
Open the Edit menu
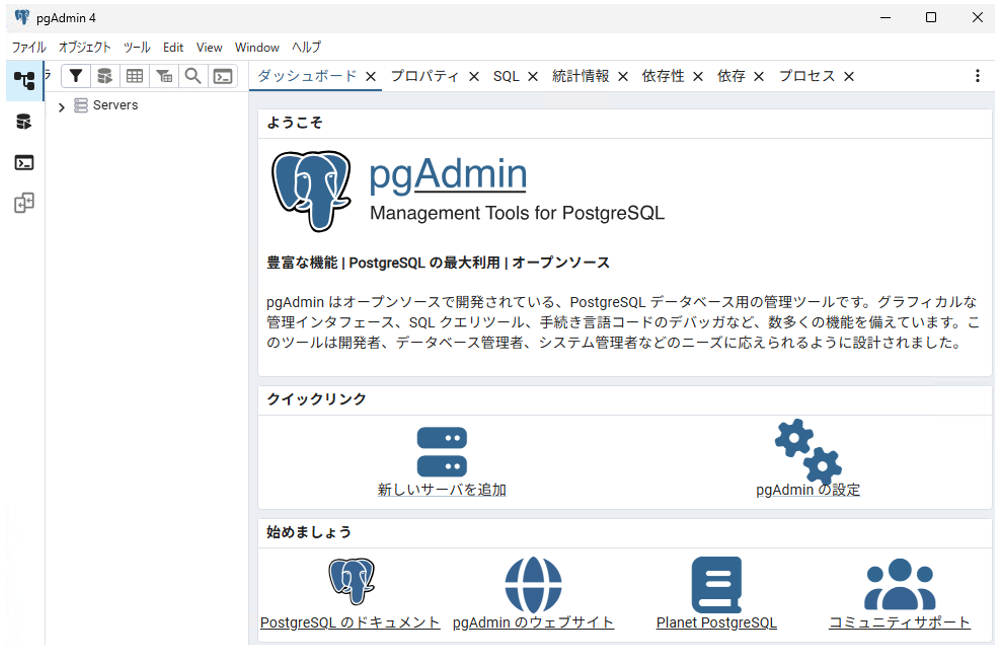pos(173,48)
